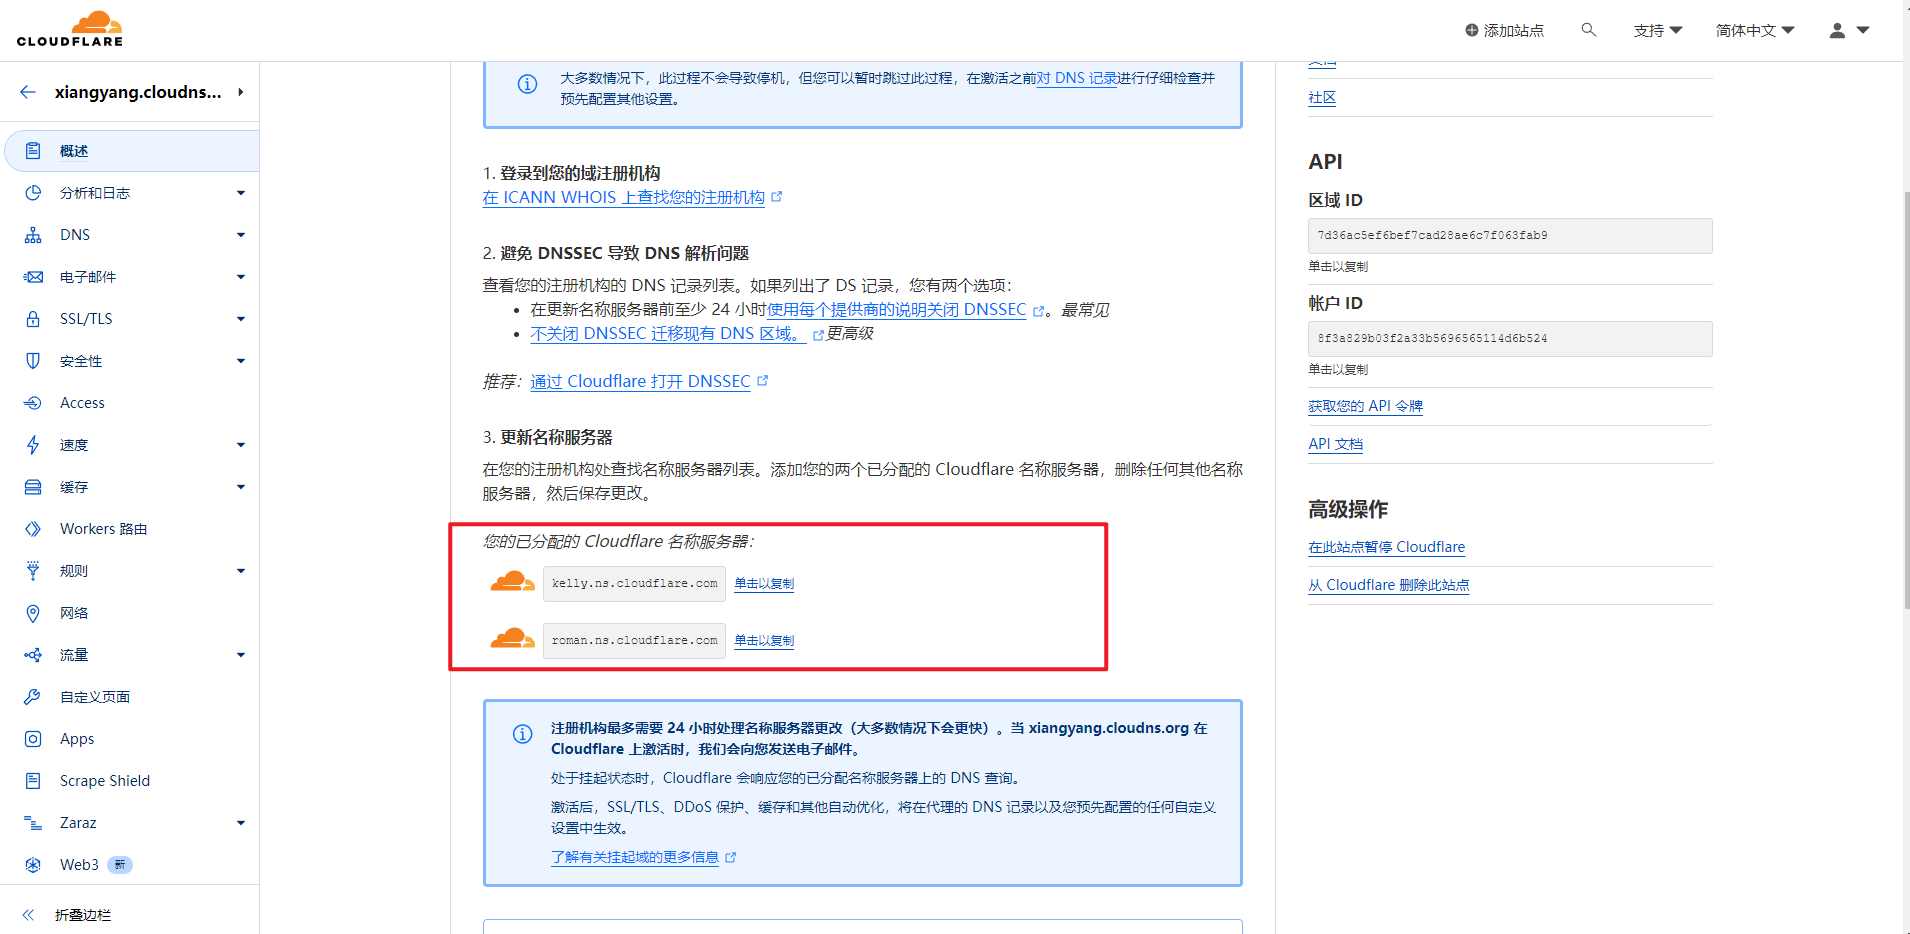Viewport: 1910px width, 934px height.
Task: Open 获取您的 API 令牌 link
Action: click(x=1365, y=406)
